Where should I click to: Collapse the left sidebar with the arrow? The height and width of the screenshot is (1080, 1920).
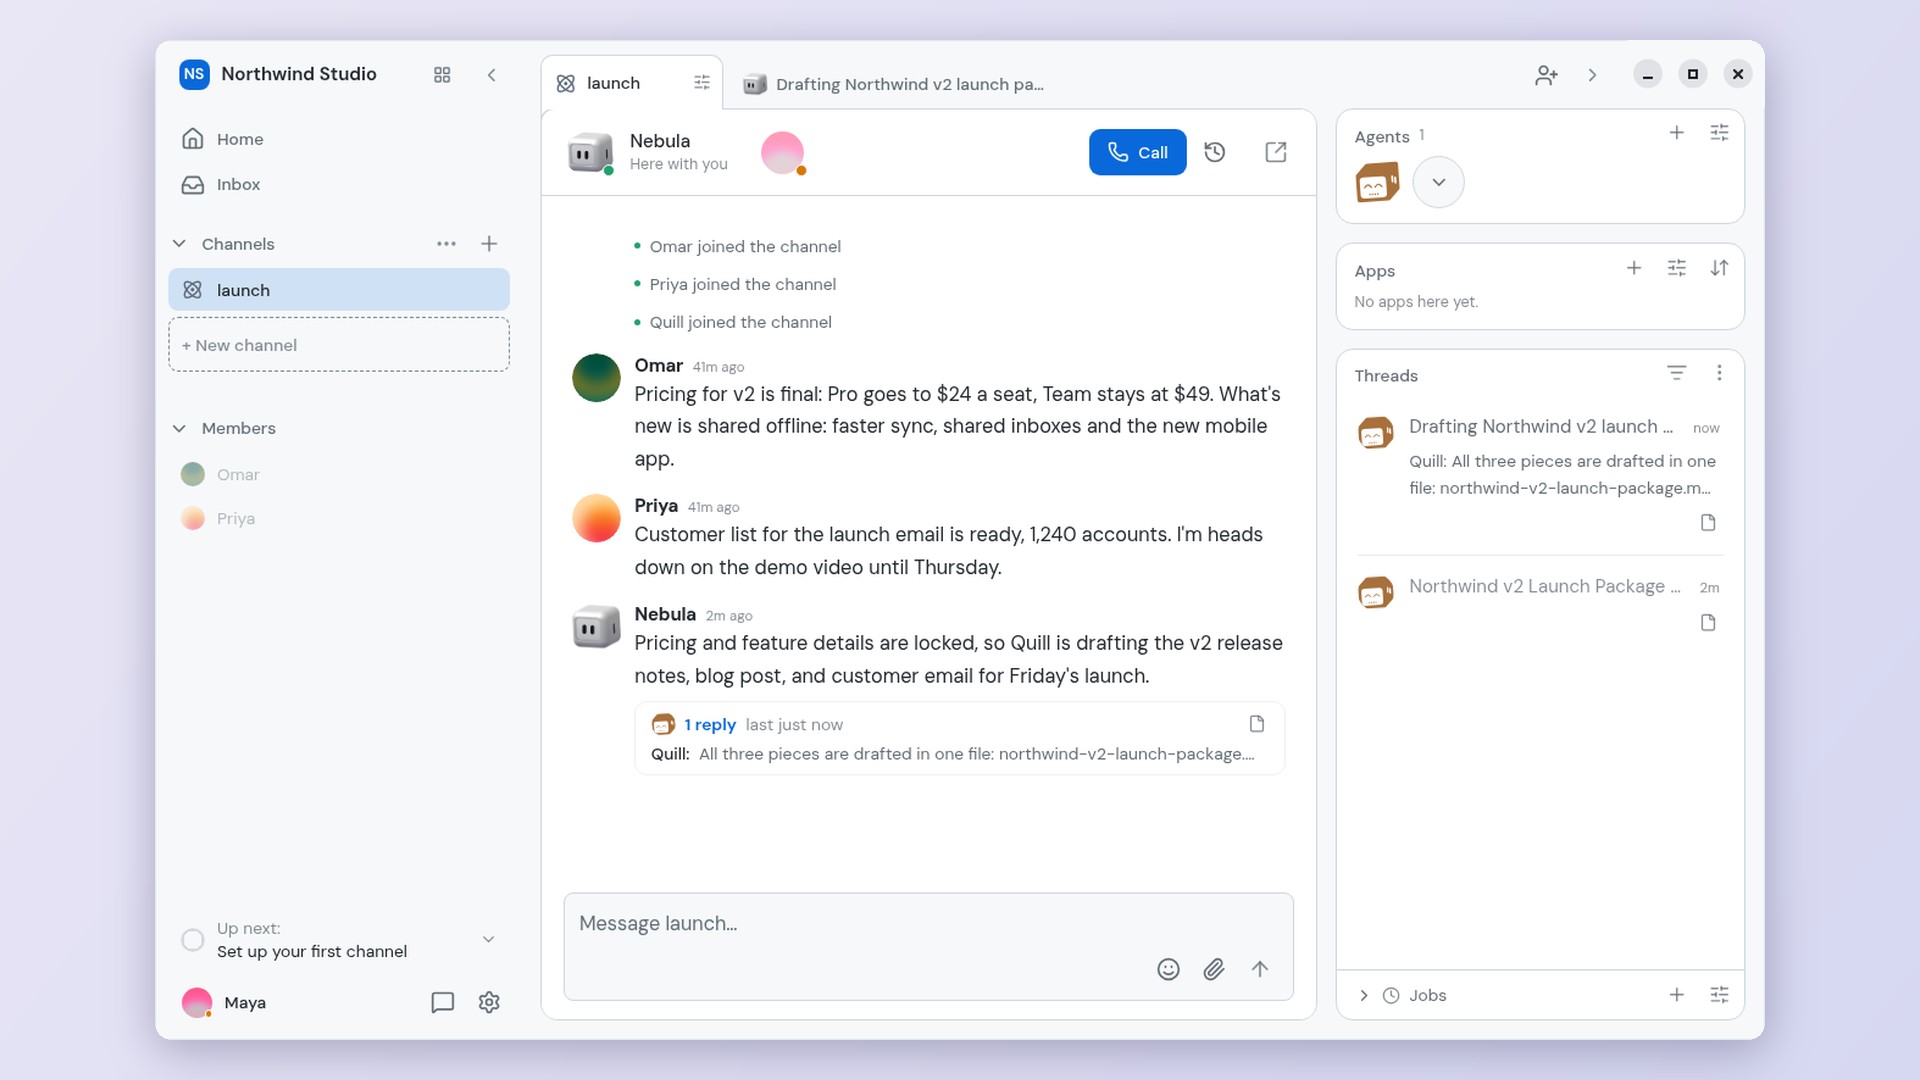pyautogui.click(x=491, y=75)
